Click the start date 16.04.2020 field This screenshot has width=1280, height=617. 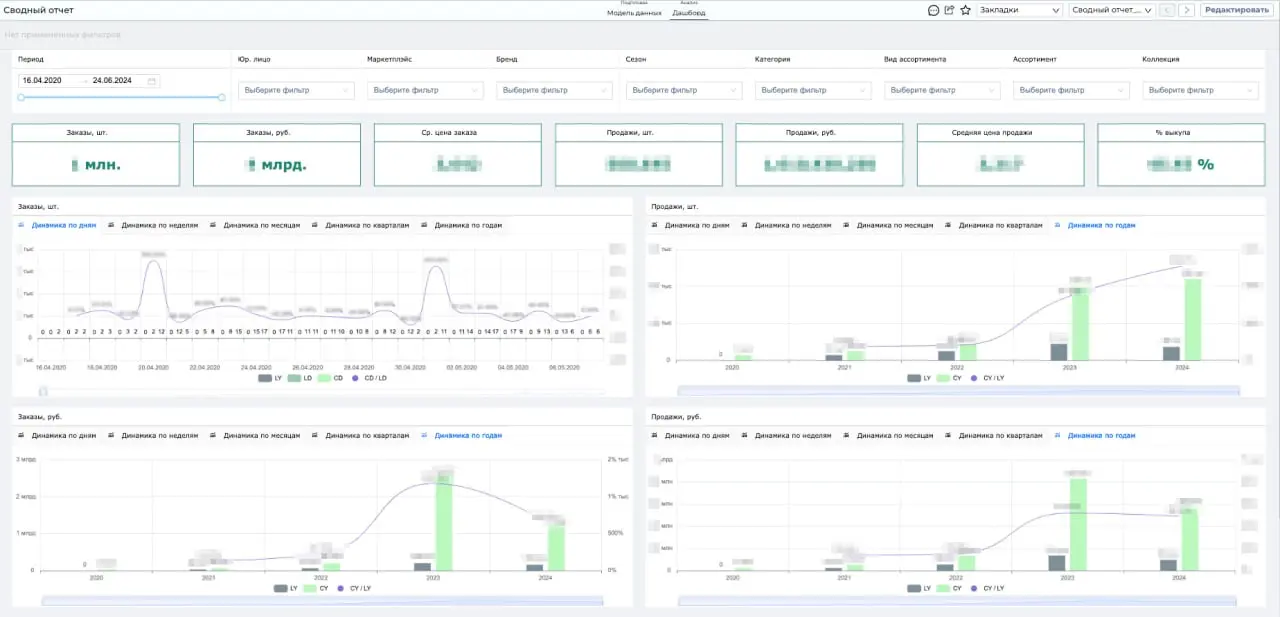point(42,81)
